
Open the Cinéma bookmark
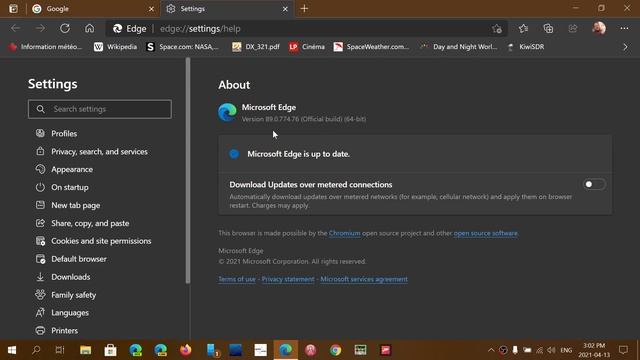(x=307, y=47)
